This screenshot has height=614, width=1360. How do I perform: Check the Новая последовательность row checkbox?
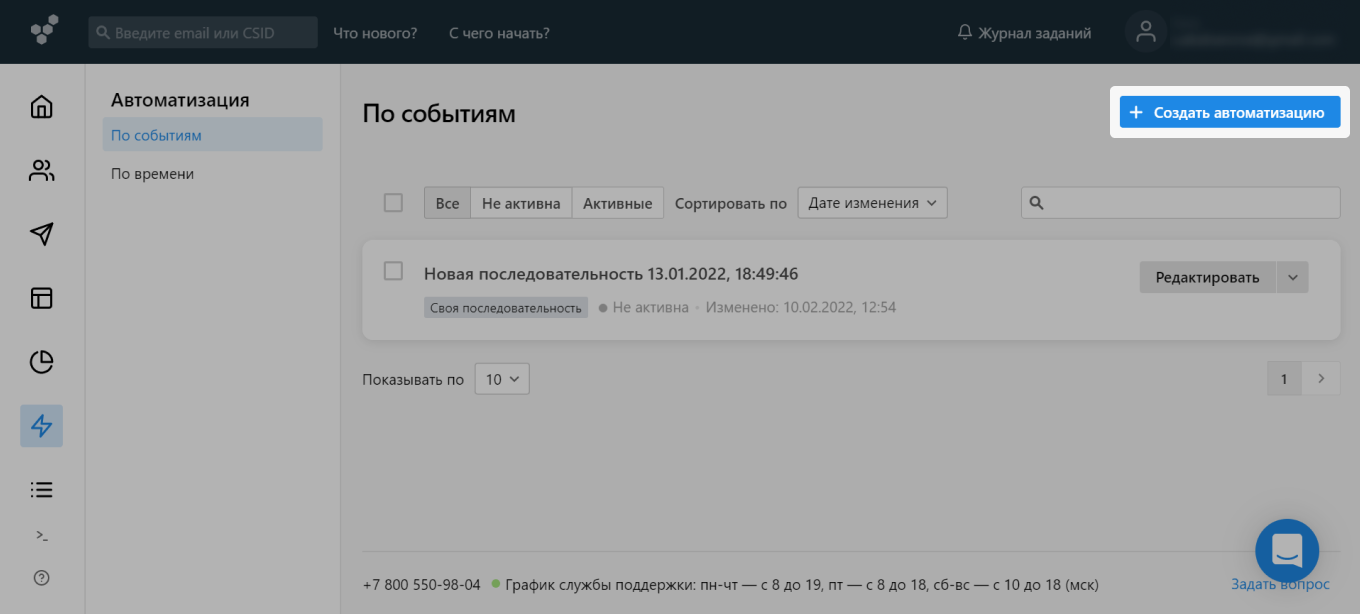393,270
